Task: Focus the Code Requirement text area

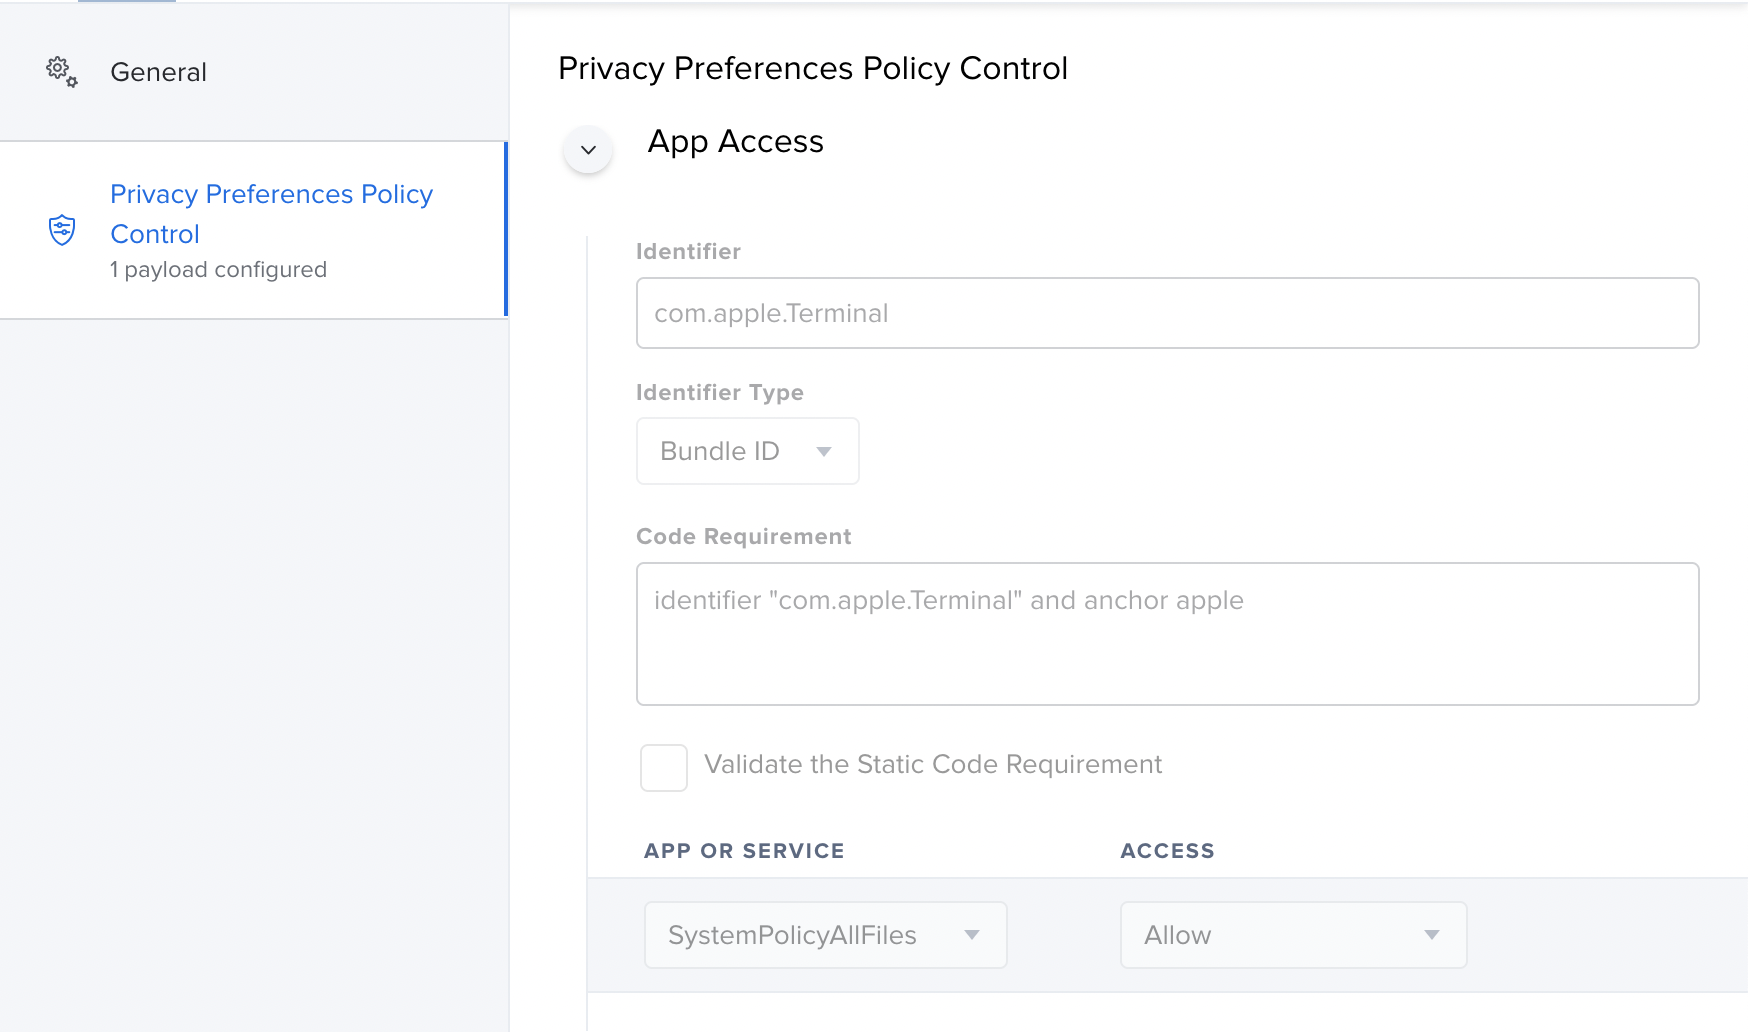Action: [1167, 634]
